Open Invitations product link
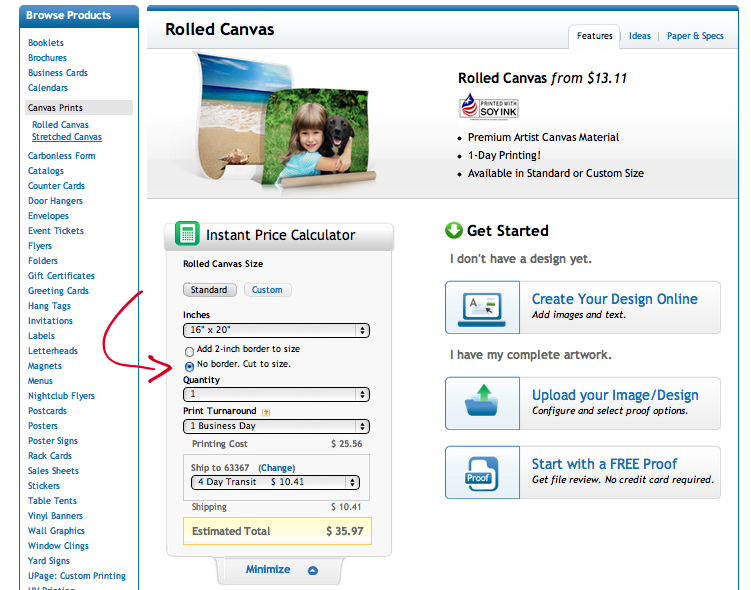 point(50,321)
